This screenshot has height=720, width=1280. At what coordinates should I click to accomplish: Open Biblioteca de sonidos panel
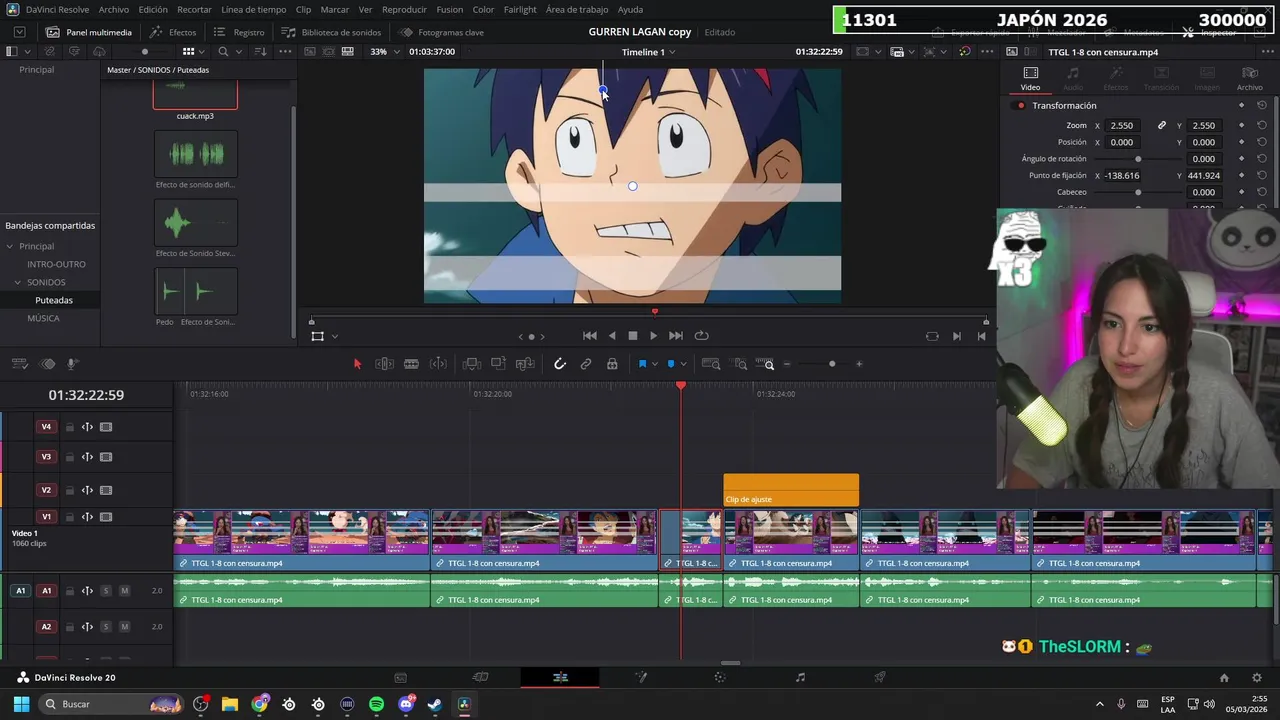point(331,32)
